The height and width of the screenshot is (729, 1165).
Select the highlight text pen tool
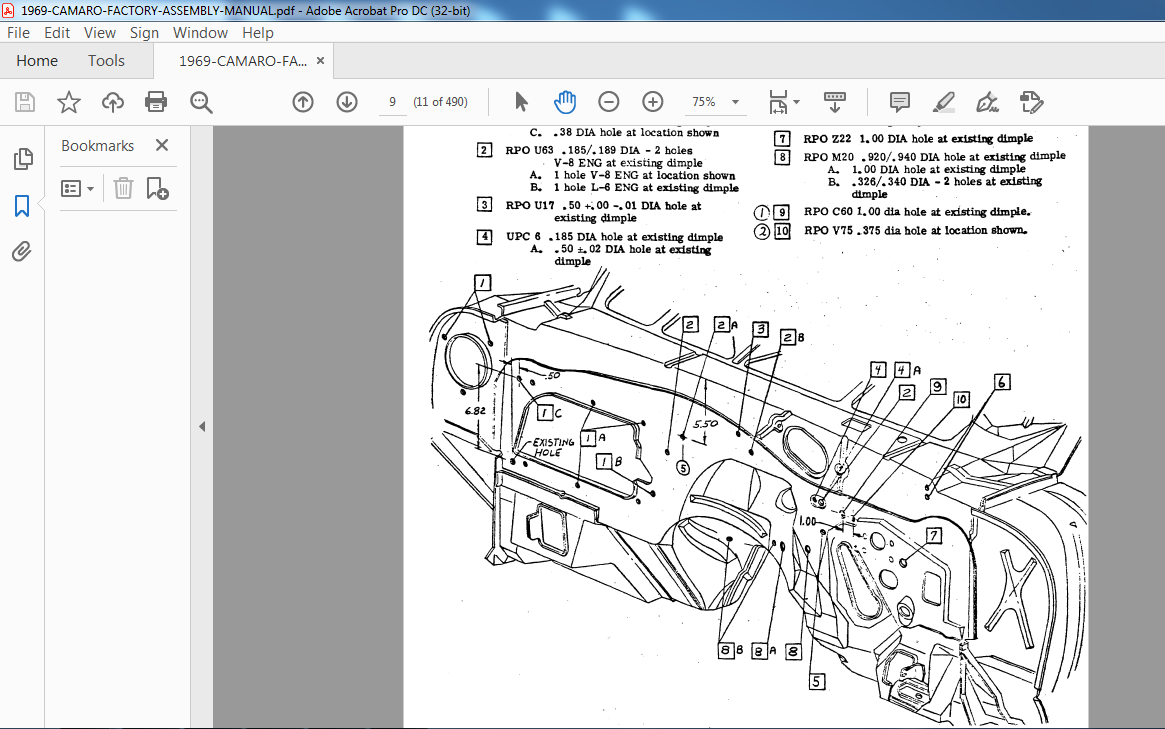(944, 102)
